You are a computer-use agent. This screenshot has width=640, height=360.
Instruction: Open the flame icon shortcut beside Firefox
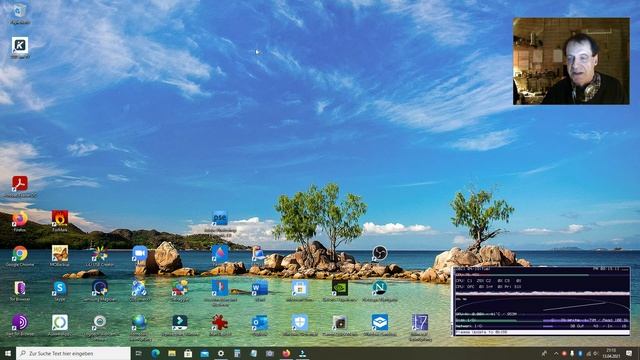tap(60, 219)
